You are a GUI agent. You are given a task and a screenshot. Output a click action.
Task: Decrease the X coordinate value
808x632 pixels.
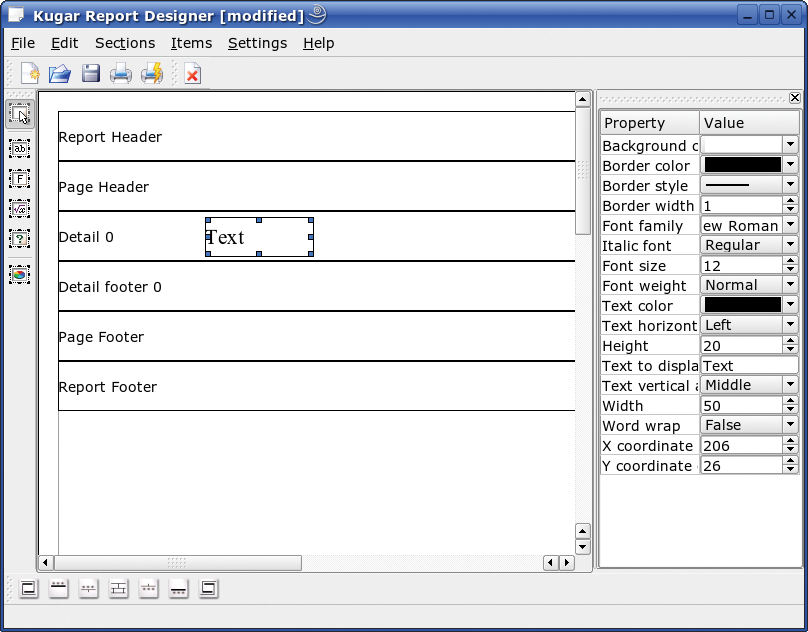click(790, 450)
